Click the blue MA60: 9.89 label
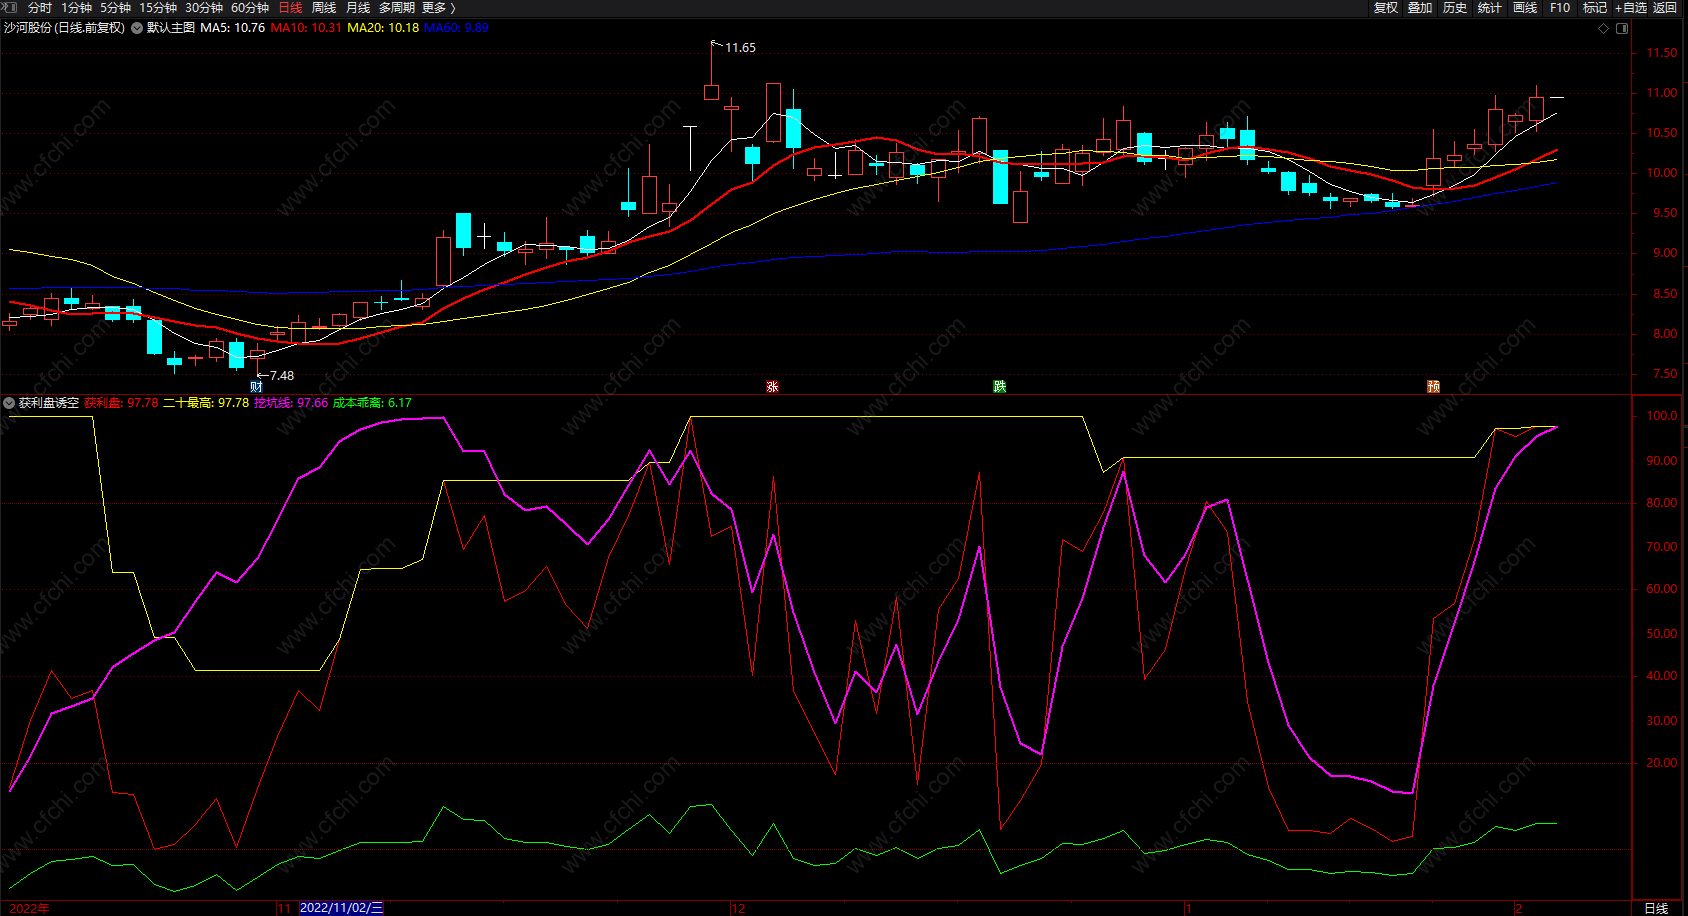1688x916 pixels. (456, 28)
